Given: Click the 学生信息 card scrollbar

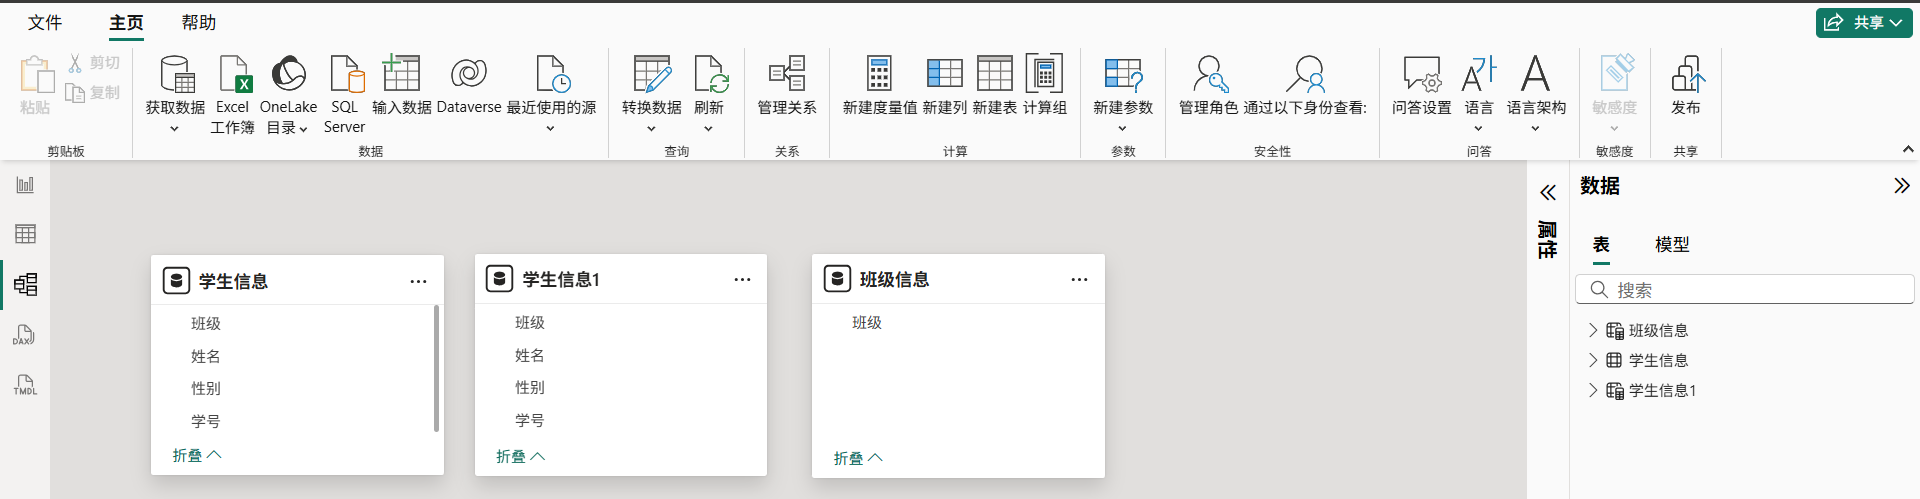Looking at the screenshot, I should tap(436, 369).
